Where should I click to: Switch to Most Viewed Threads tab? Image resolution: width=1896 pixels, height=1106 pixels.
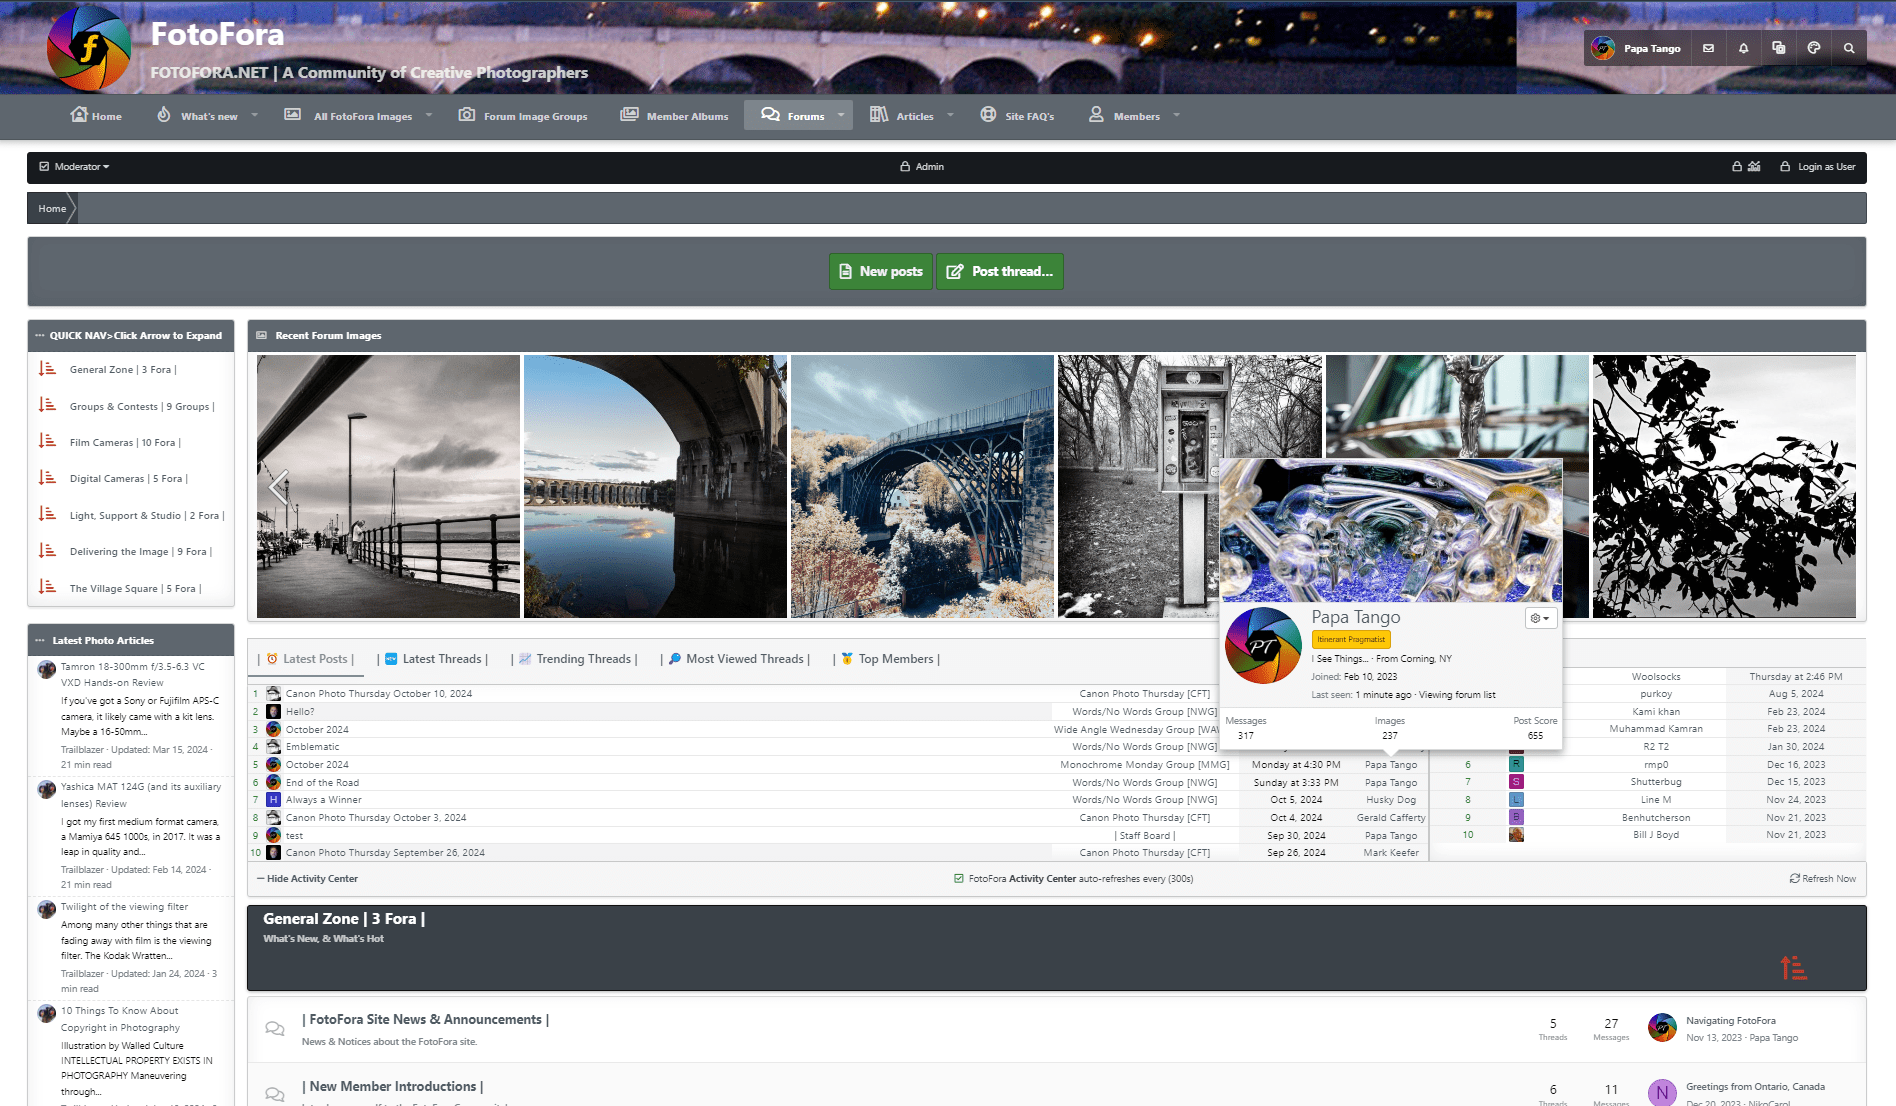point(736,659)
